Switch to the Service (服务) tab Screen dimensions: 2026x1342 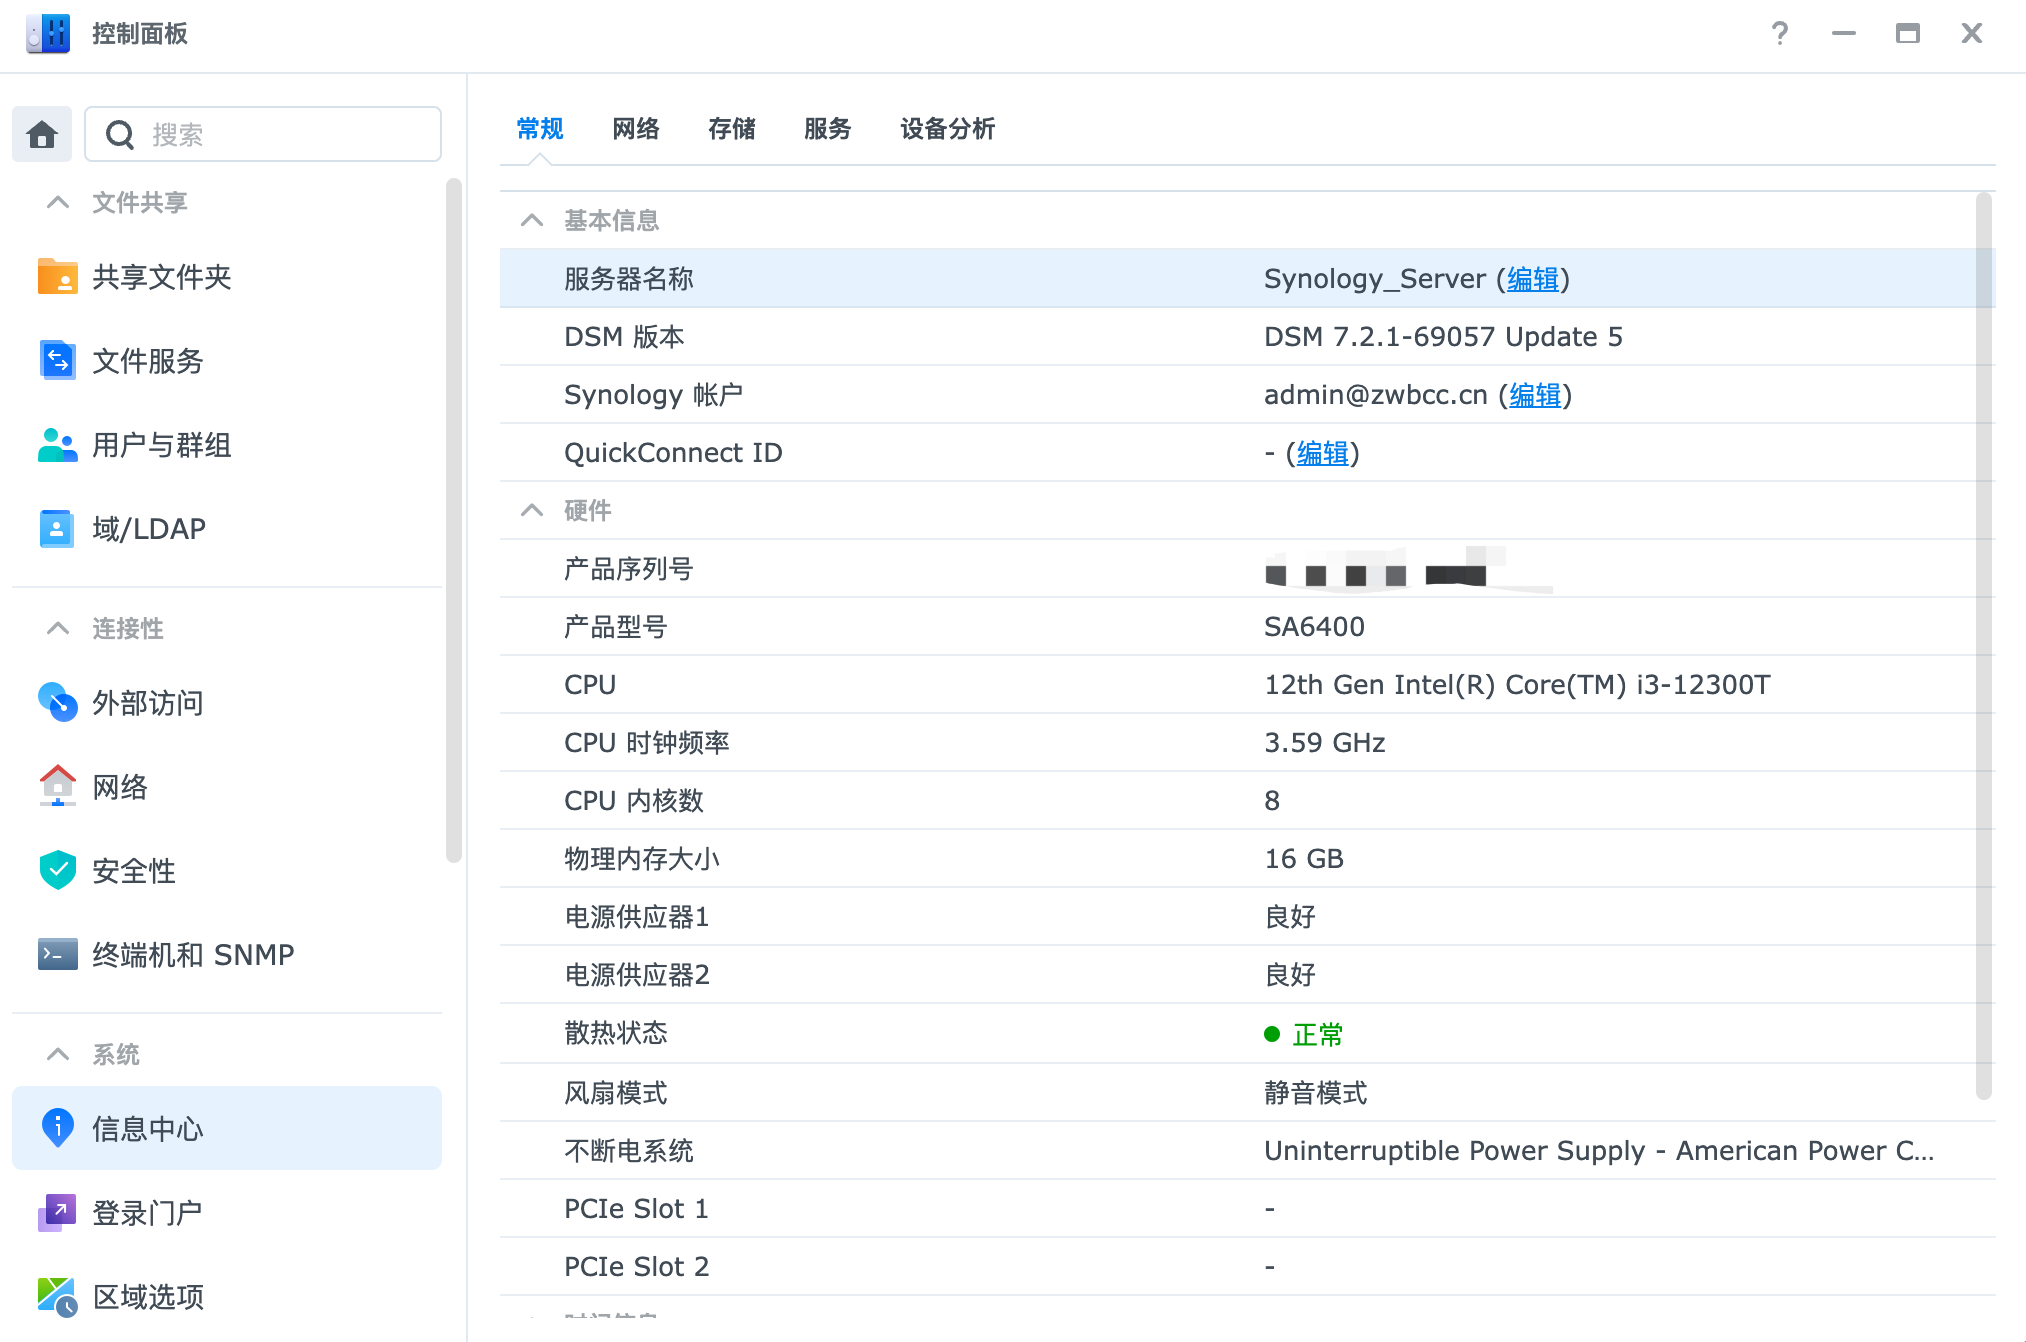[828, 129]
